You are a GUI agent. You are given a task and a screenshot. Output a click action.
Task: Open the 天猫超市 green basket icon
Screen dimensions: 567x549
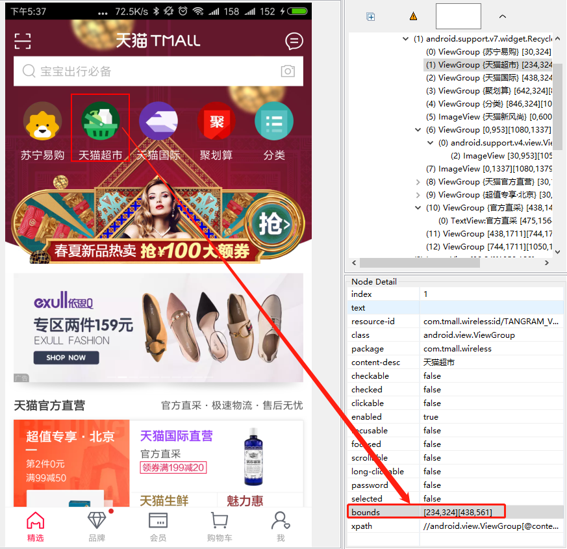(100, 121)
